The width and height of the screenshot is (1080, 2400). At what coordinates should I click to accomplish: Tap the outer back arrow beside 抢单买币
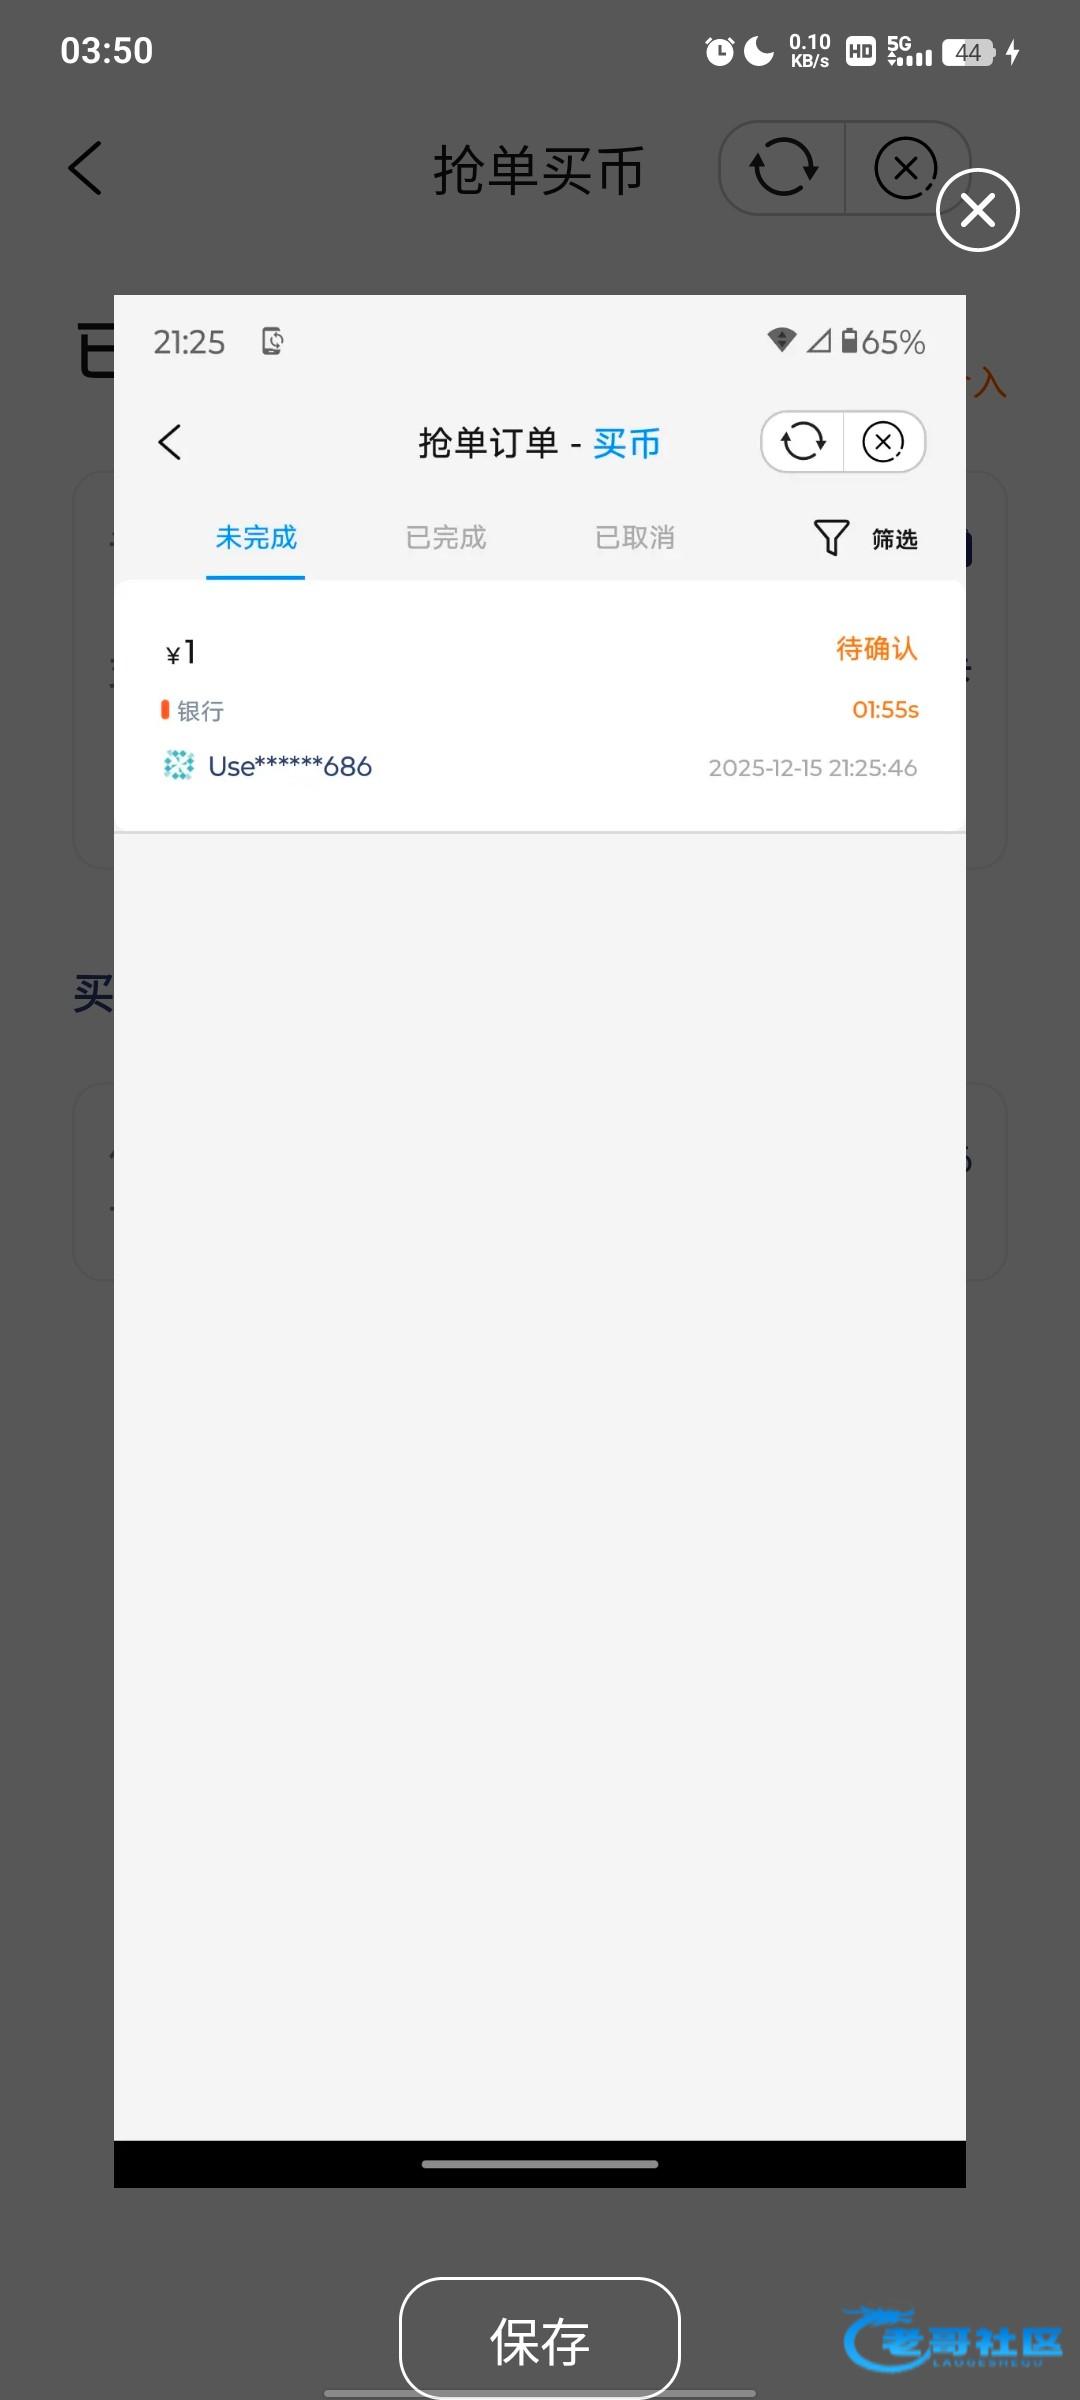85,167
